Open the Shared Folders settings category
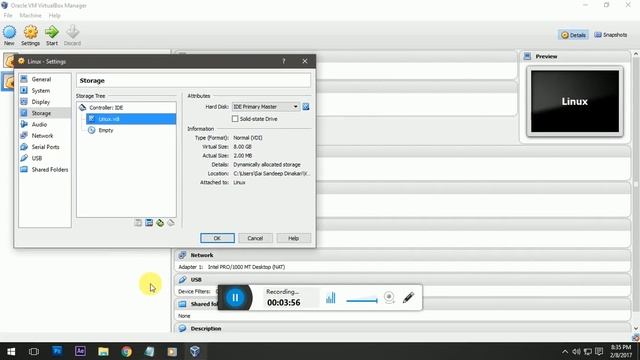The height and width of the screenshot is (360, 640). pos(50,169)
